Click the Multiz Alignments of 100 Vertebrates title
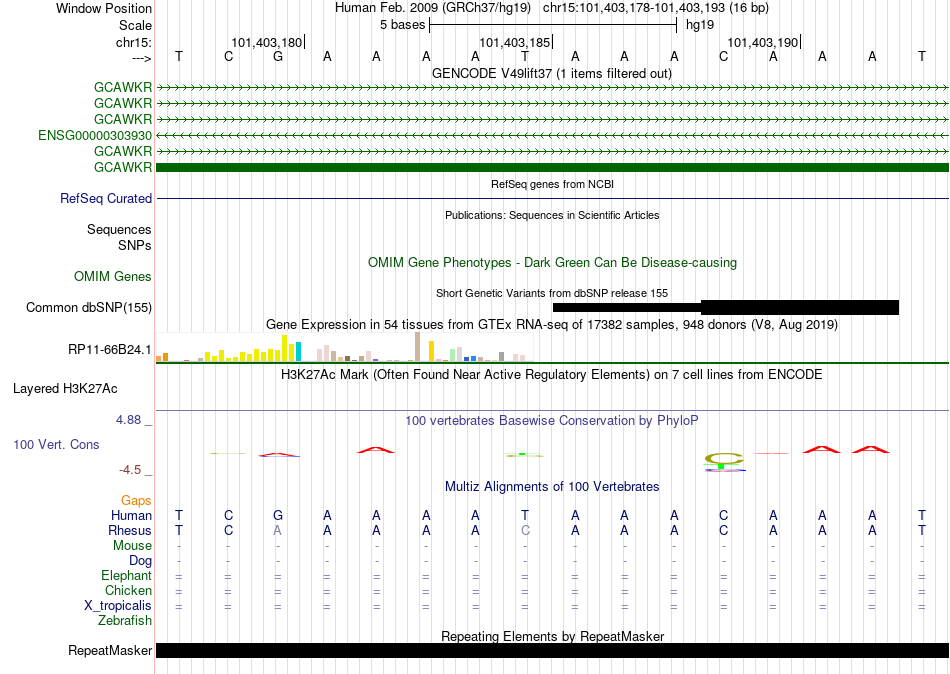Screen dimensions: 950x674 (x=552, y=486)
